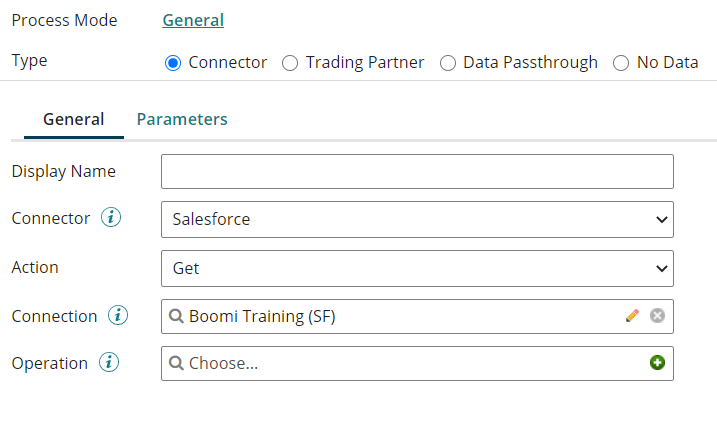Clear the selected connection with gray X

pos(657,316)
